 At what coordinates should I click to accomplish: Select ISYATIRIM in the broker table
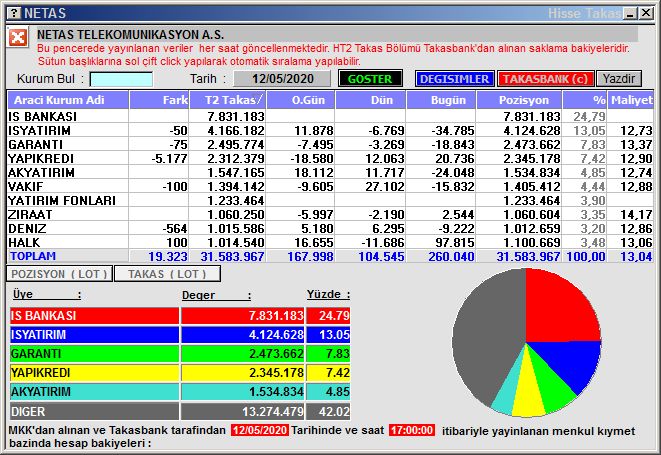(39, 131)
